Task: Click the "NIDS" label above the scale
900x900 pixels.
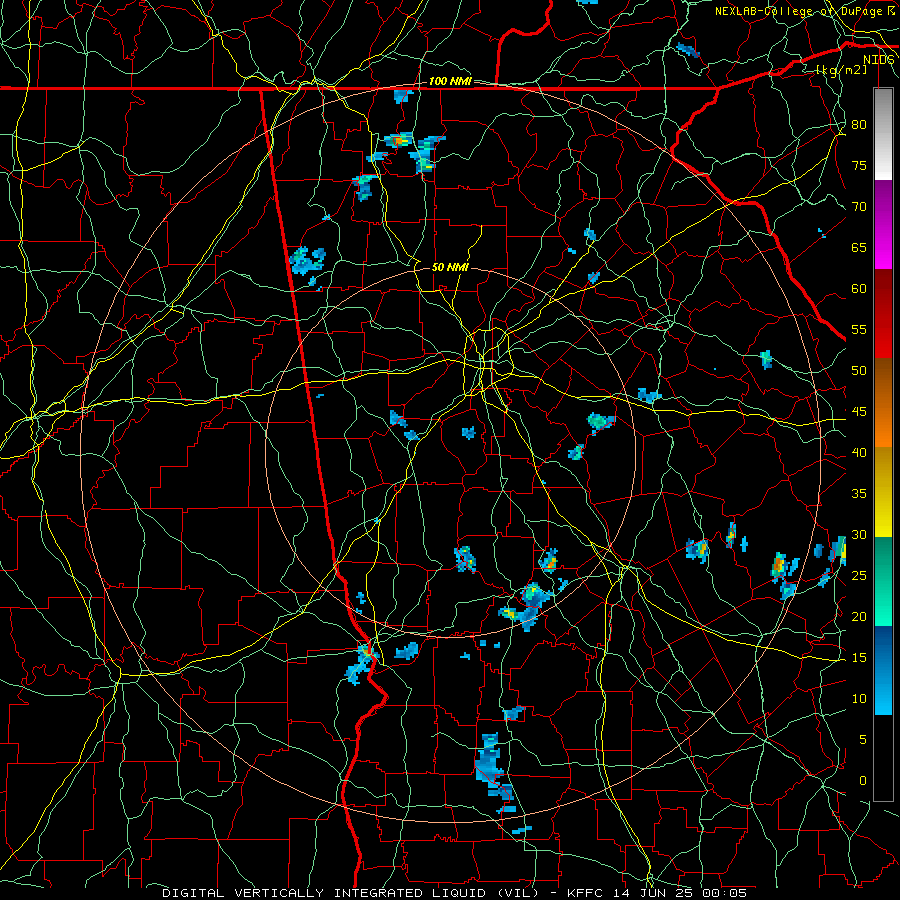Action: pyautogui.click(x=878, y=60)
